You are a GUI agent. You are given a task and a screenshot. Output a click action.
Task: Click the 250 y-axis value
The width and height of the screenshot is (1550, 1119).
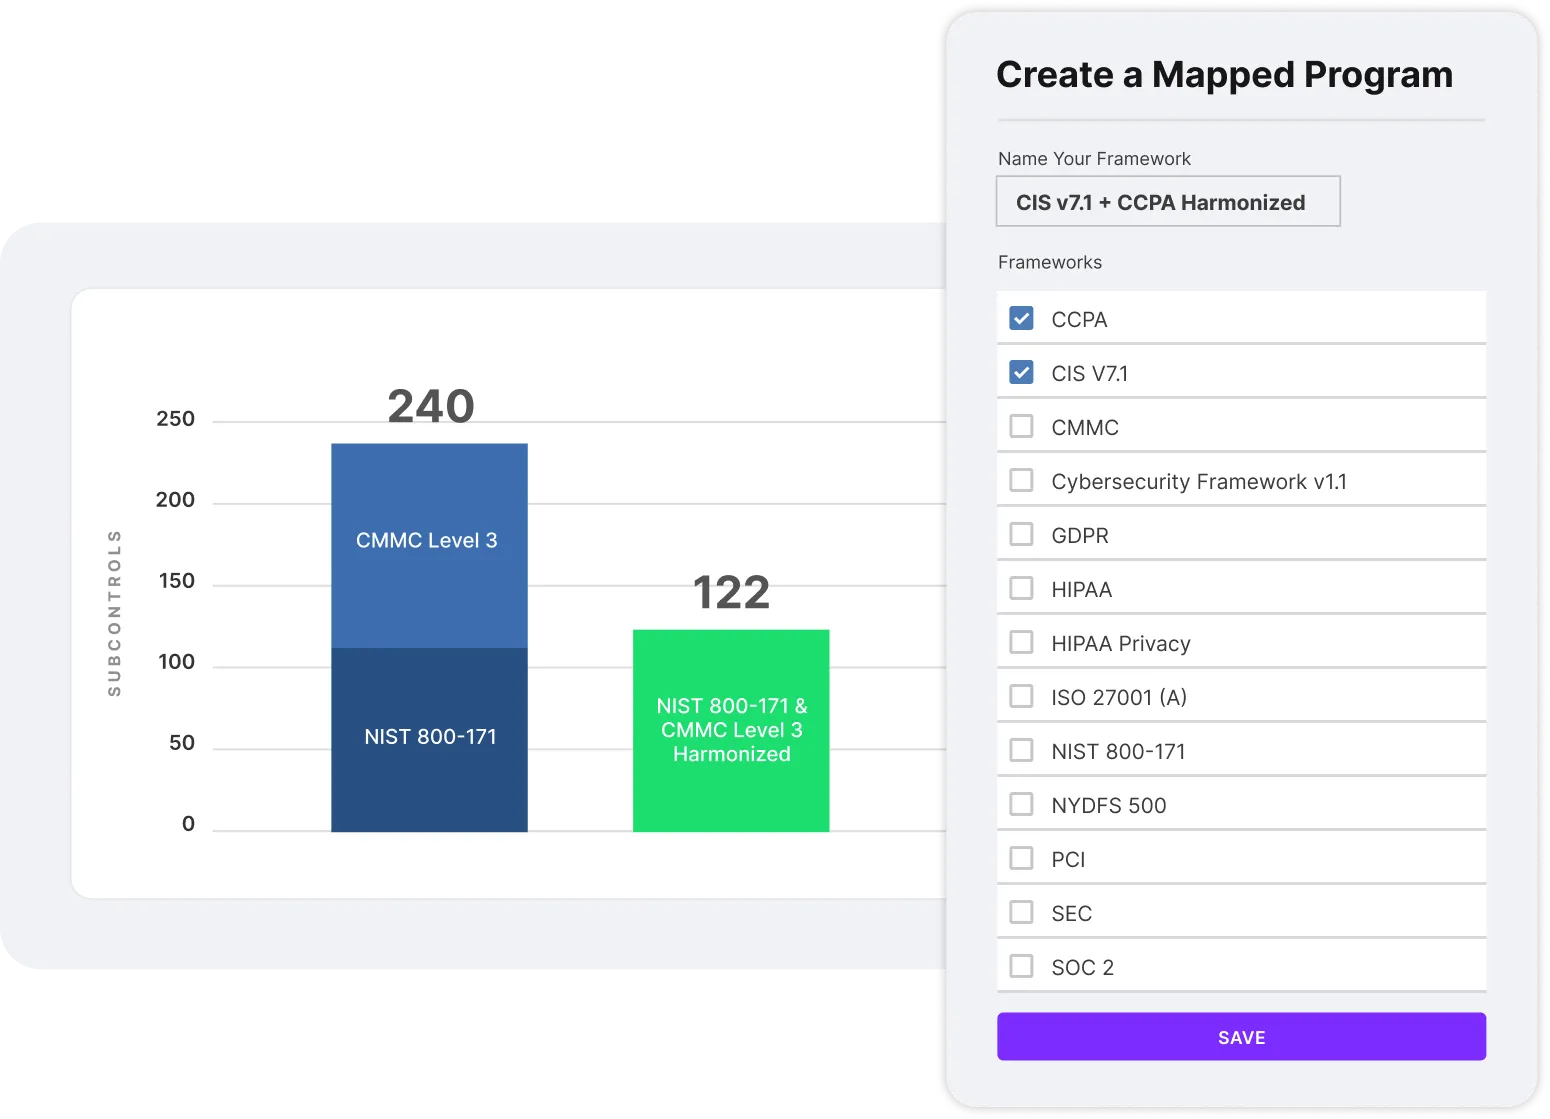pyautogui.click(x=175, y=419)
